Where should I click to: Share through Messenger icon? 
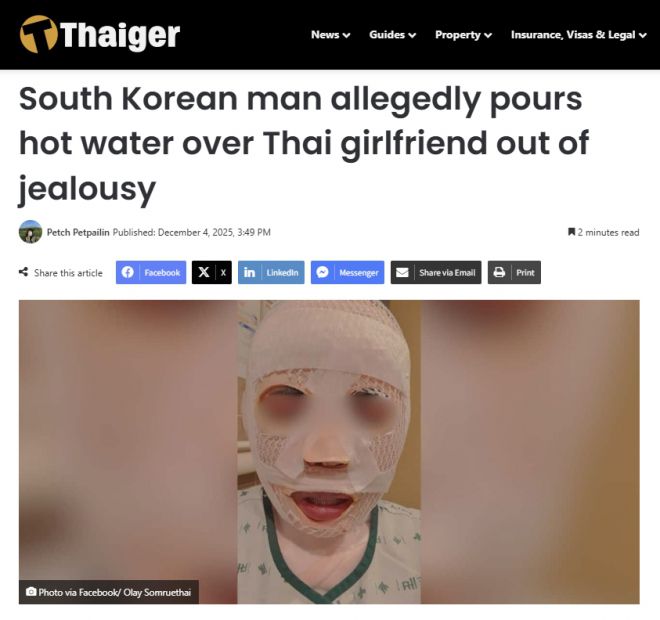coord(322,272)
